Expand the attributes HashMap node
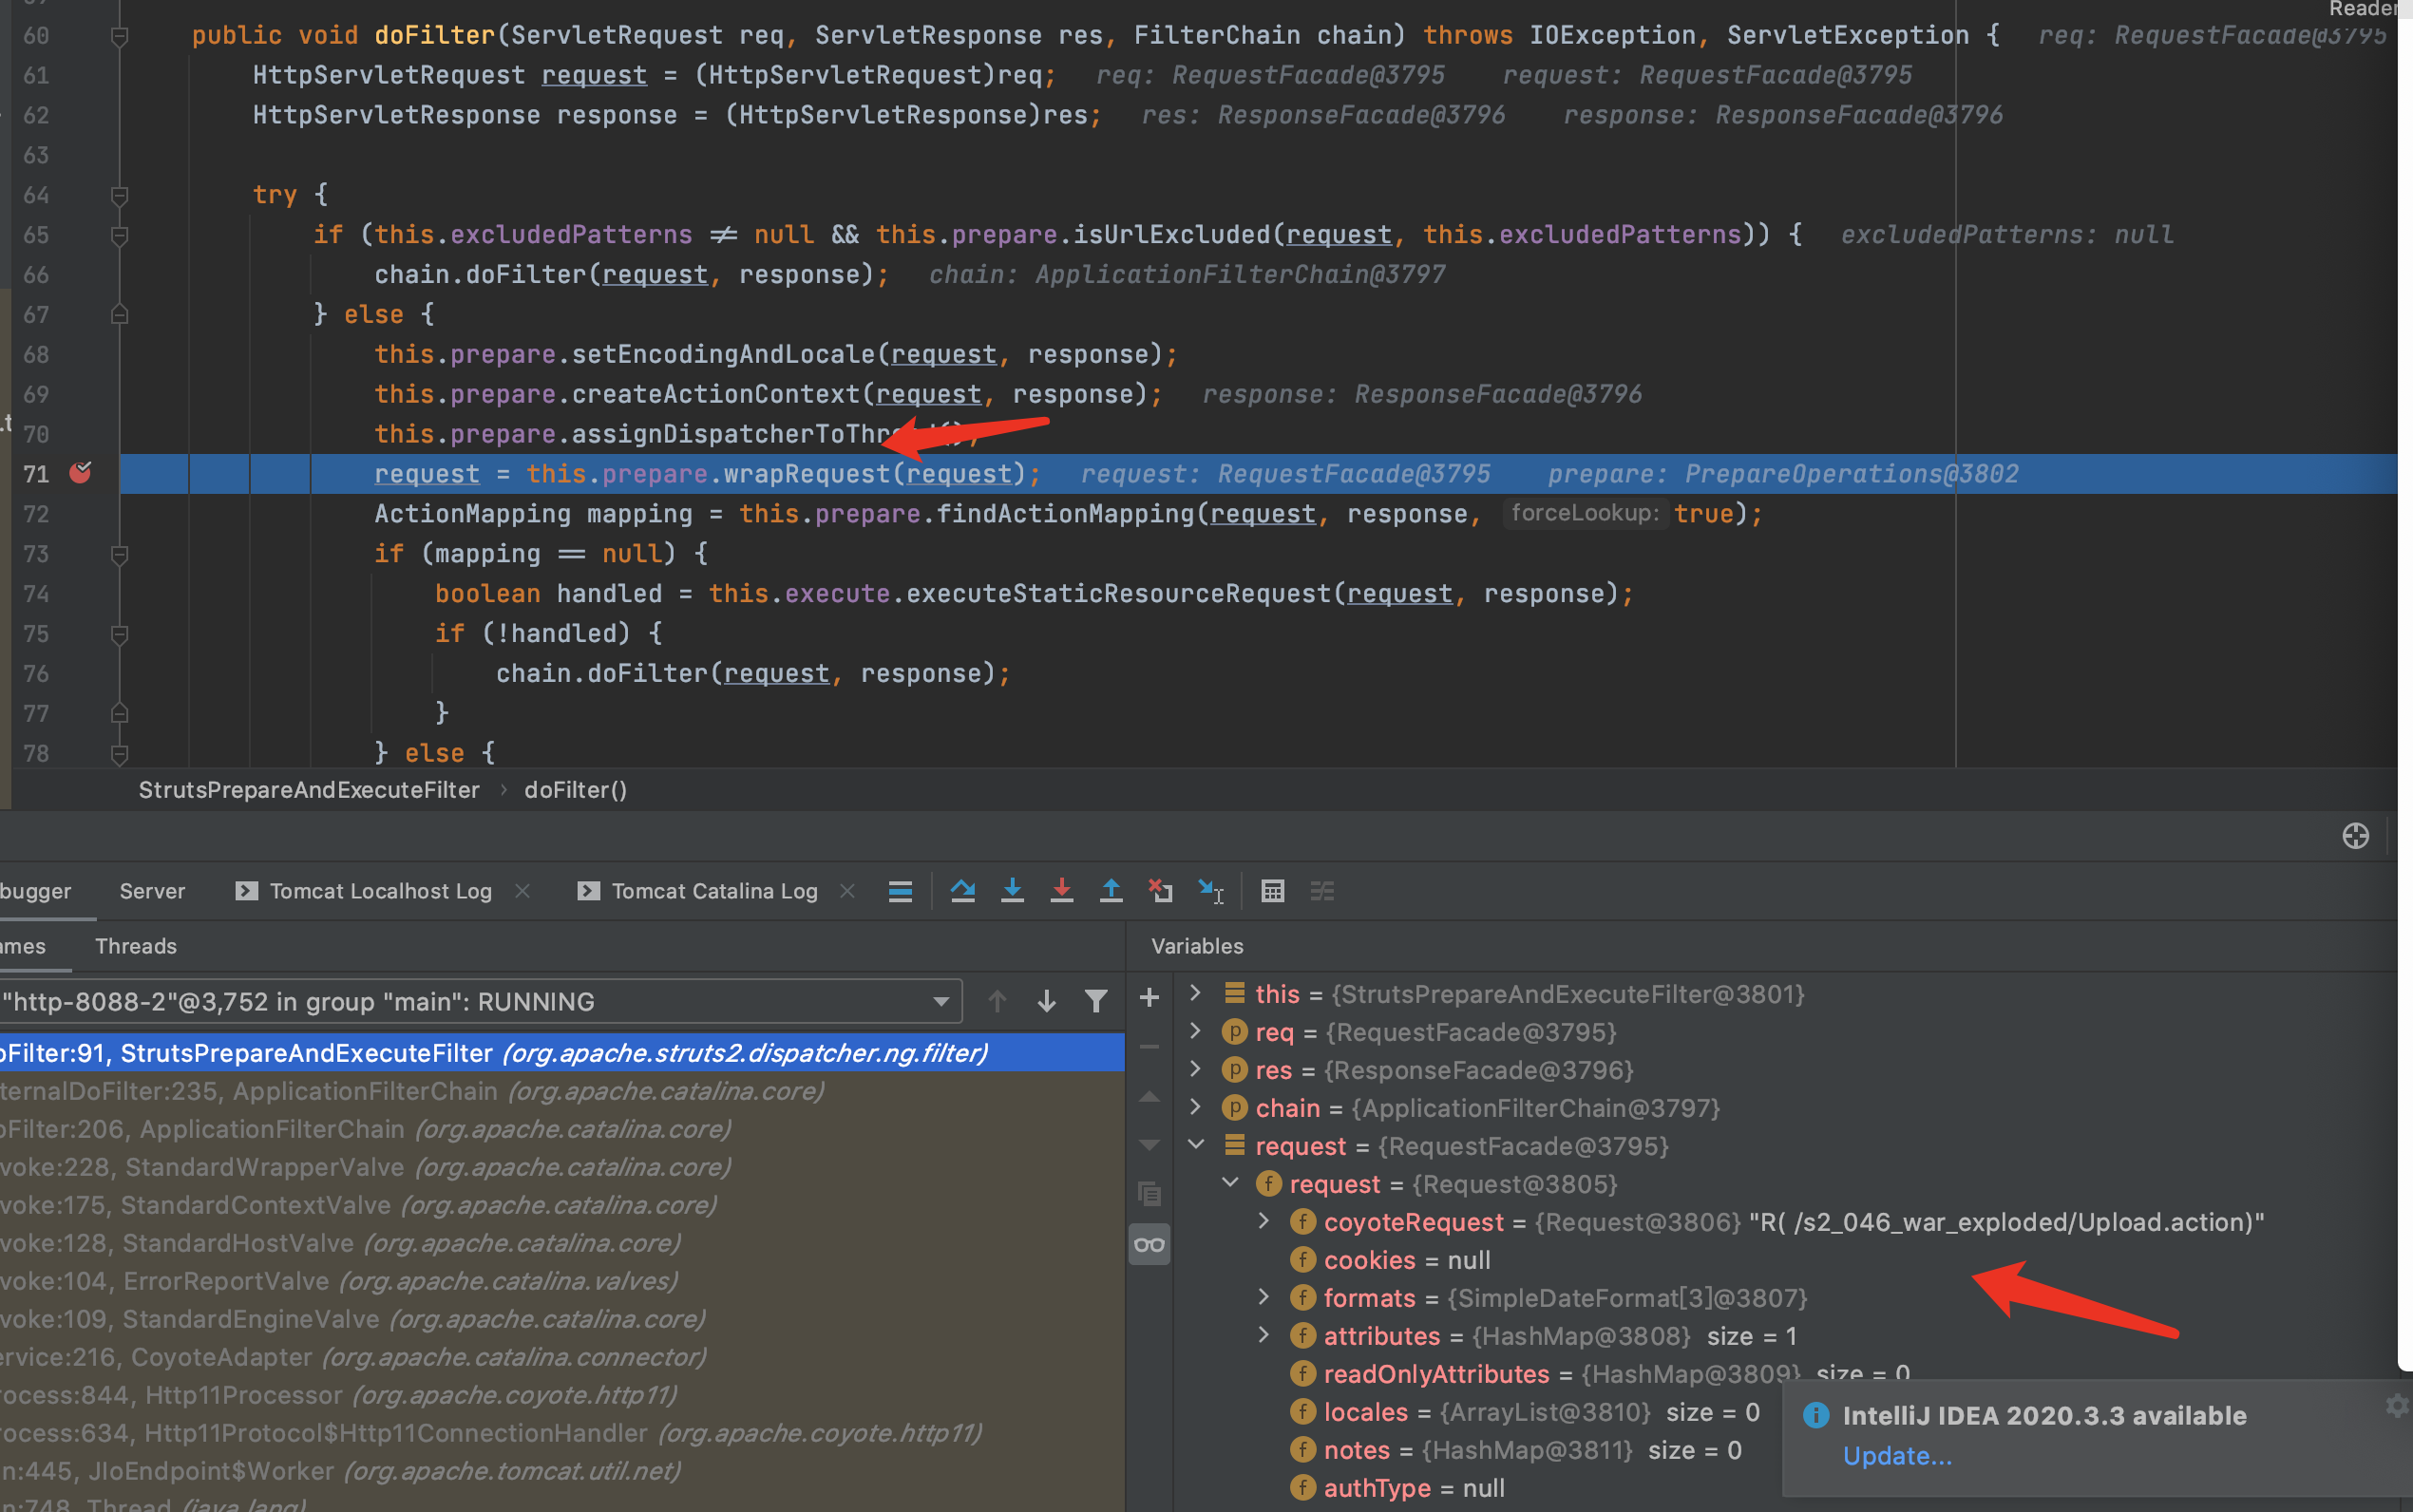The height and width of the screenshot is (1512, 2413). pos(1264,1335)
